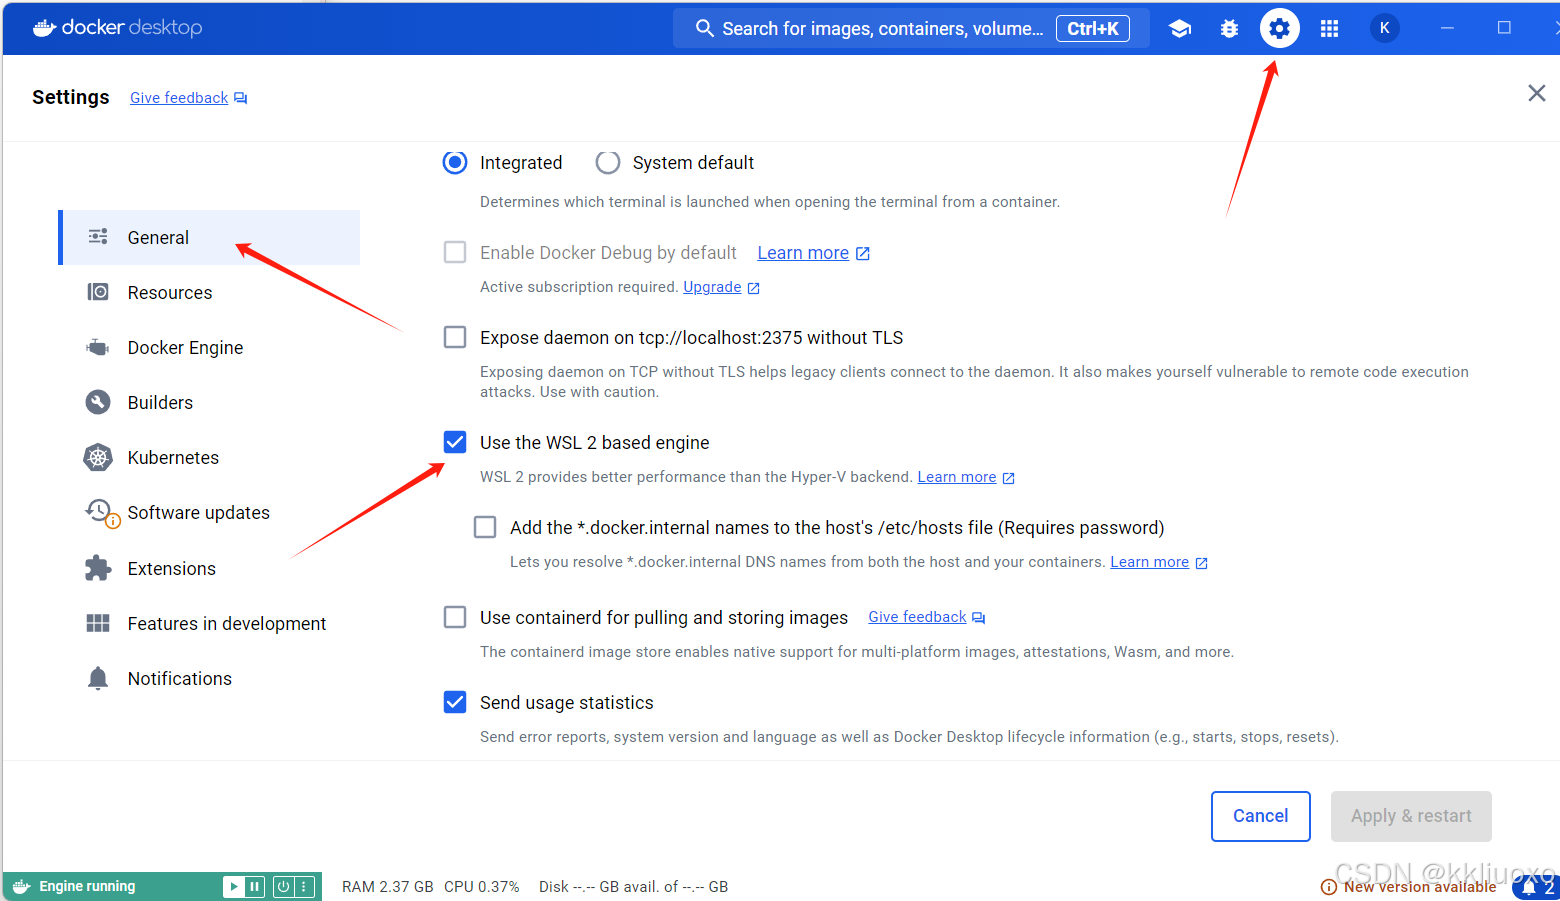Open the General settings section
This screenshot has height=901, width=1560.
(209, 237)
